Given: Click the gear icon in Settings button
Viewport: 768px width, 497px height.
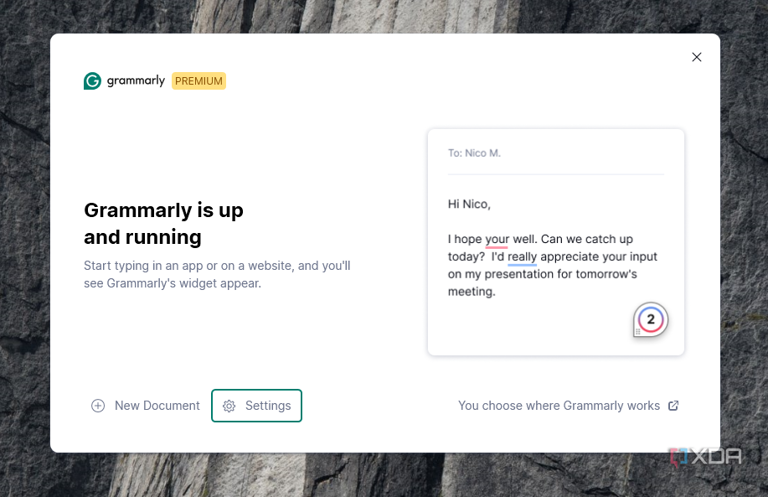Looking at the screenshot, I should pos(229,406).
